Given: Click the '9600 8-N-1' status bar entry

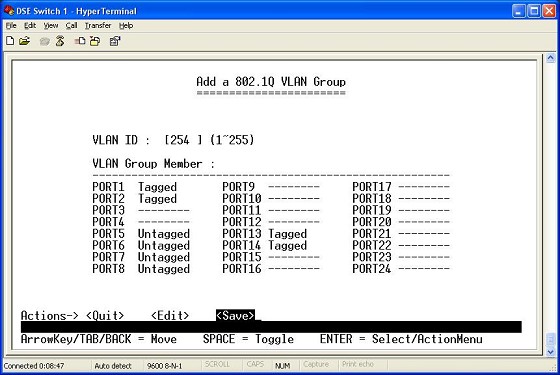Looking at the screenshot, I should pos(165,366).
